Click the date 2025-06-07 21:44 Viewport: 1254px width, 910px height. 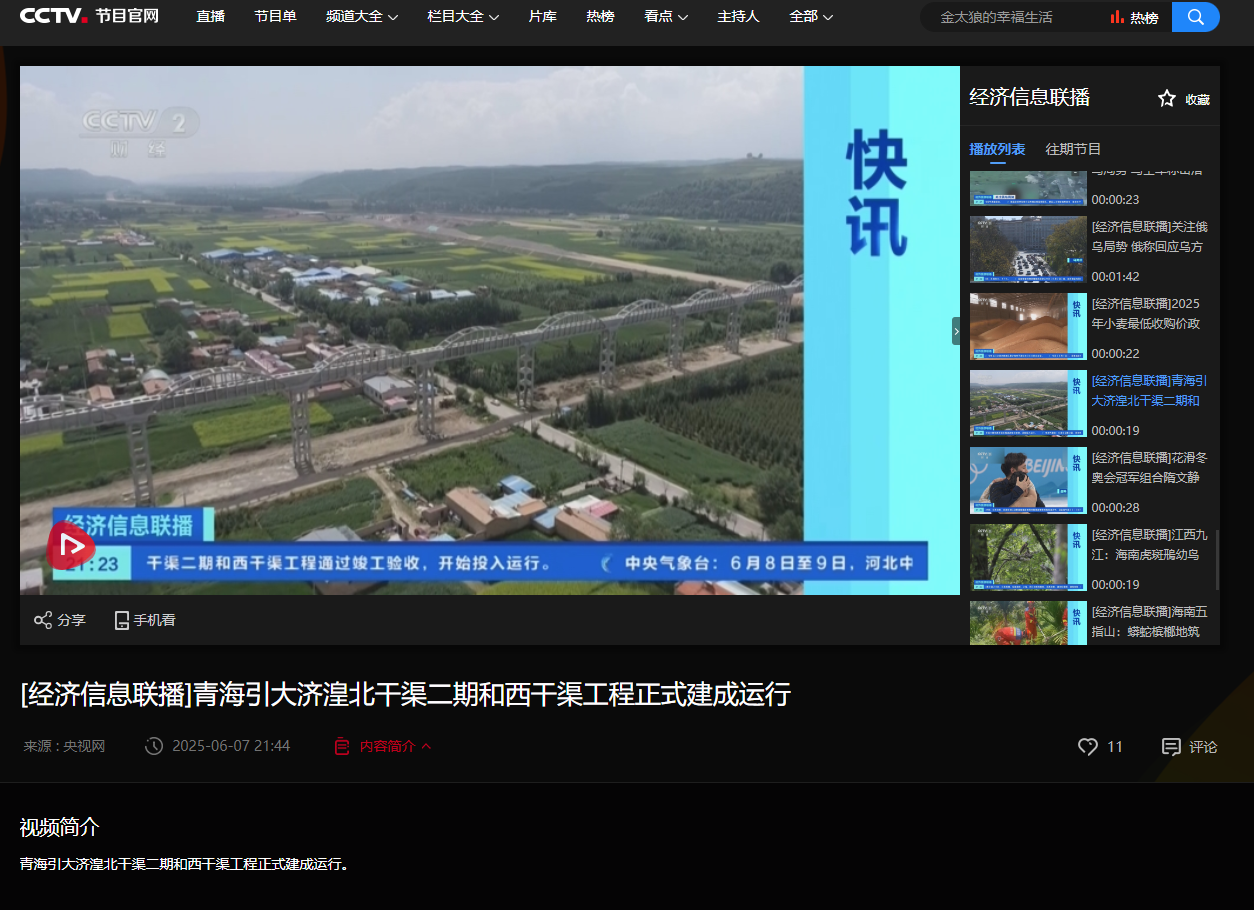pyautogui.click(x=231, y=746)
